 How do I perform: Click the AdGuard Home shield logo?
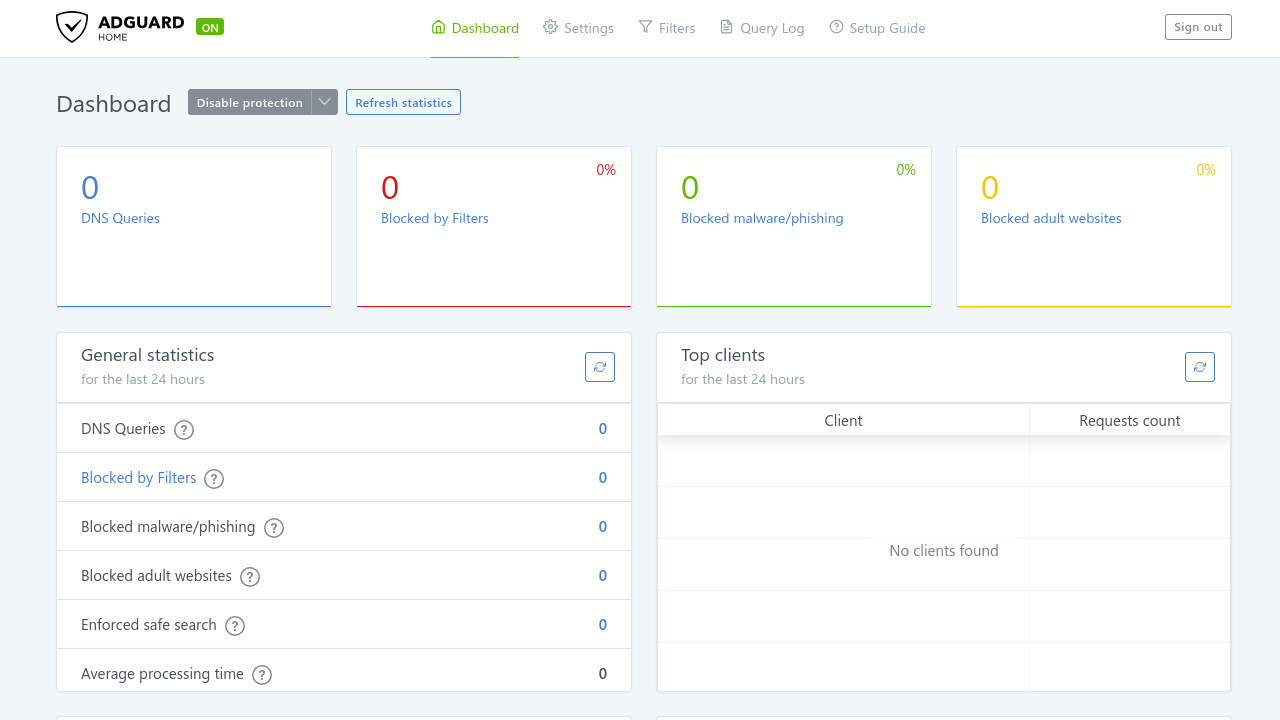72,27
